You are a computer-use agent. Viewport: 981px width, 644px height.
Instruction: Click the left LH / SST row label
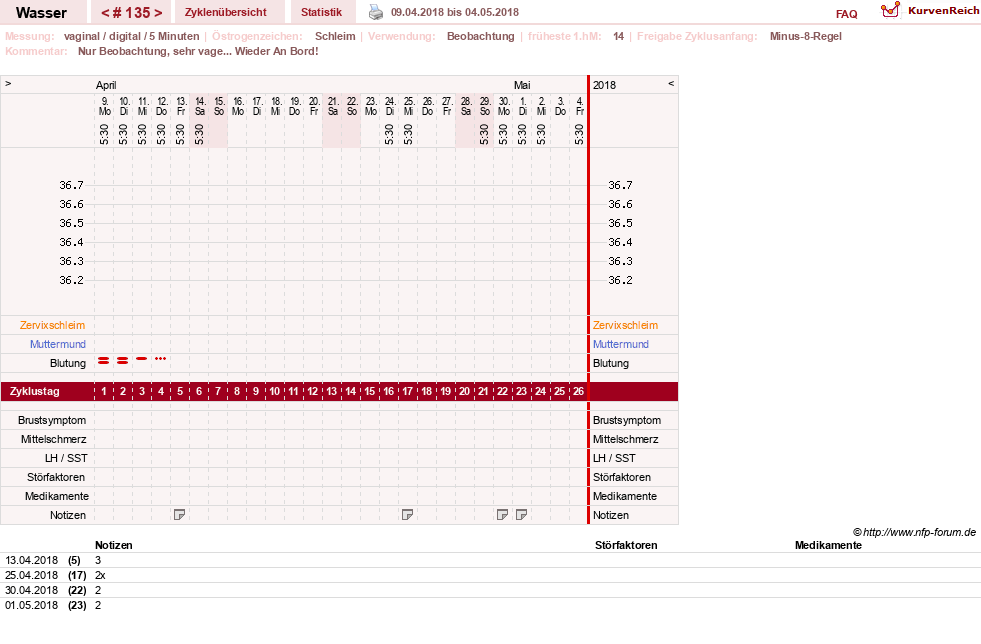(66, 458)
